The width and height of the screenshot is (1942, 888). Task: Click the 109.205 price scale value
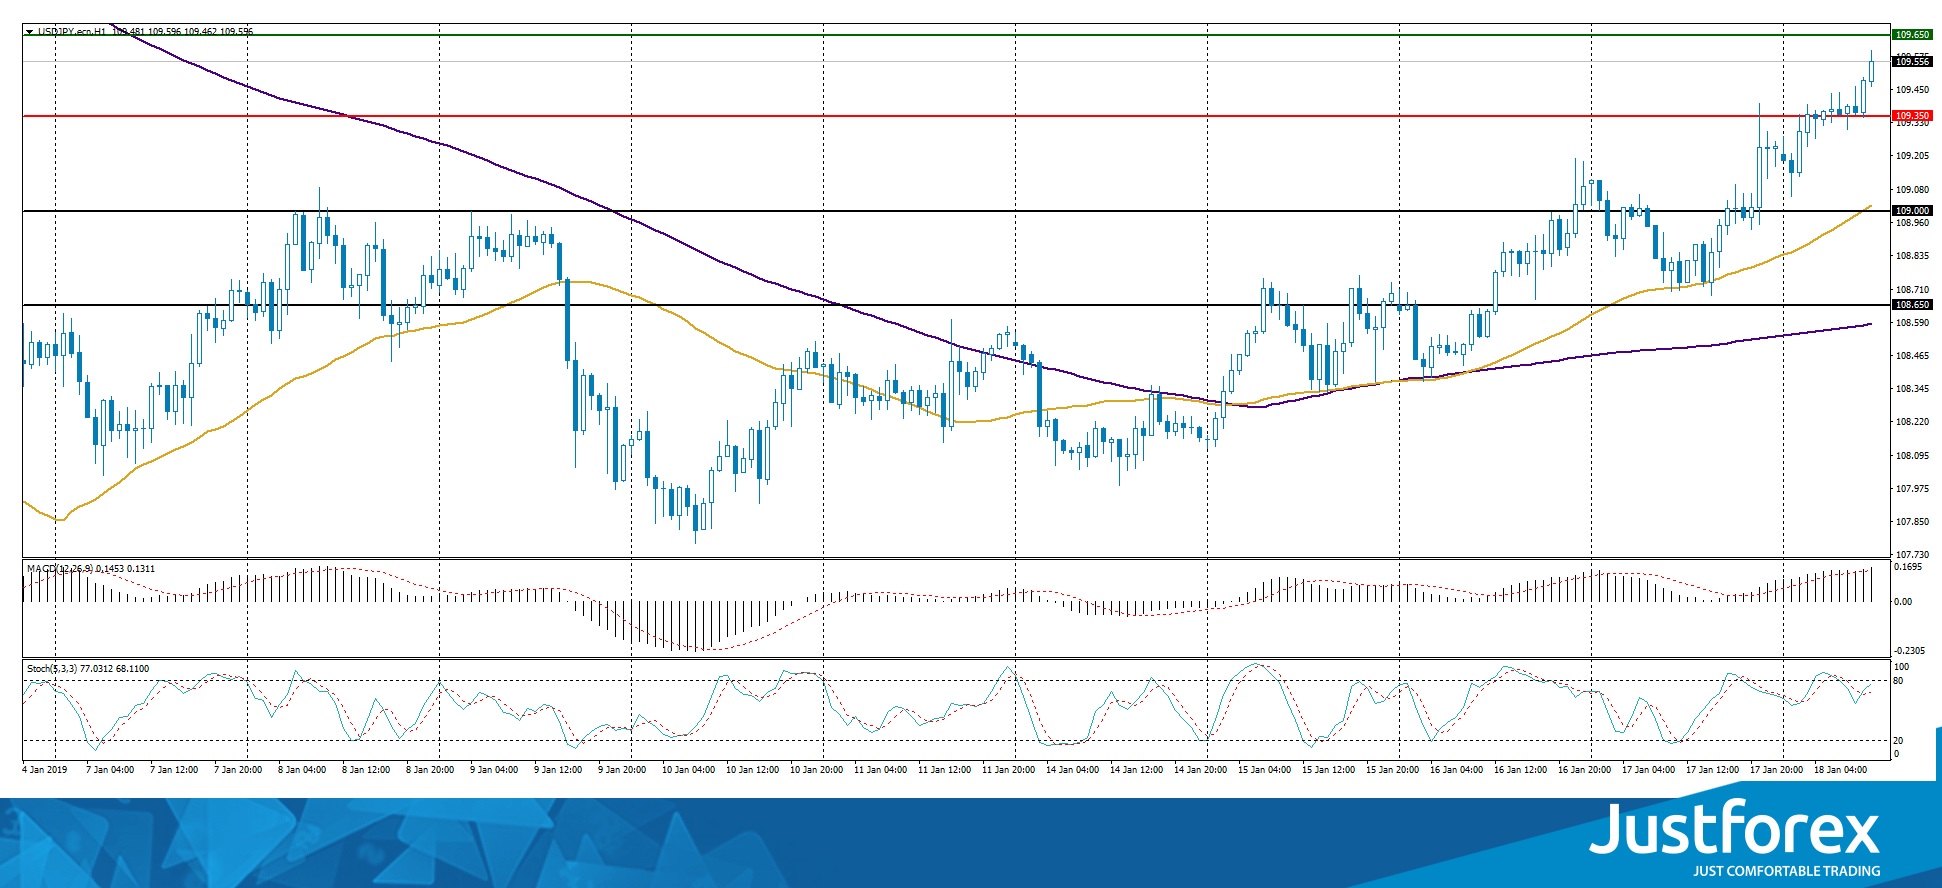point(1912,156)
